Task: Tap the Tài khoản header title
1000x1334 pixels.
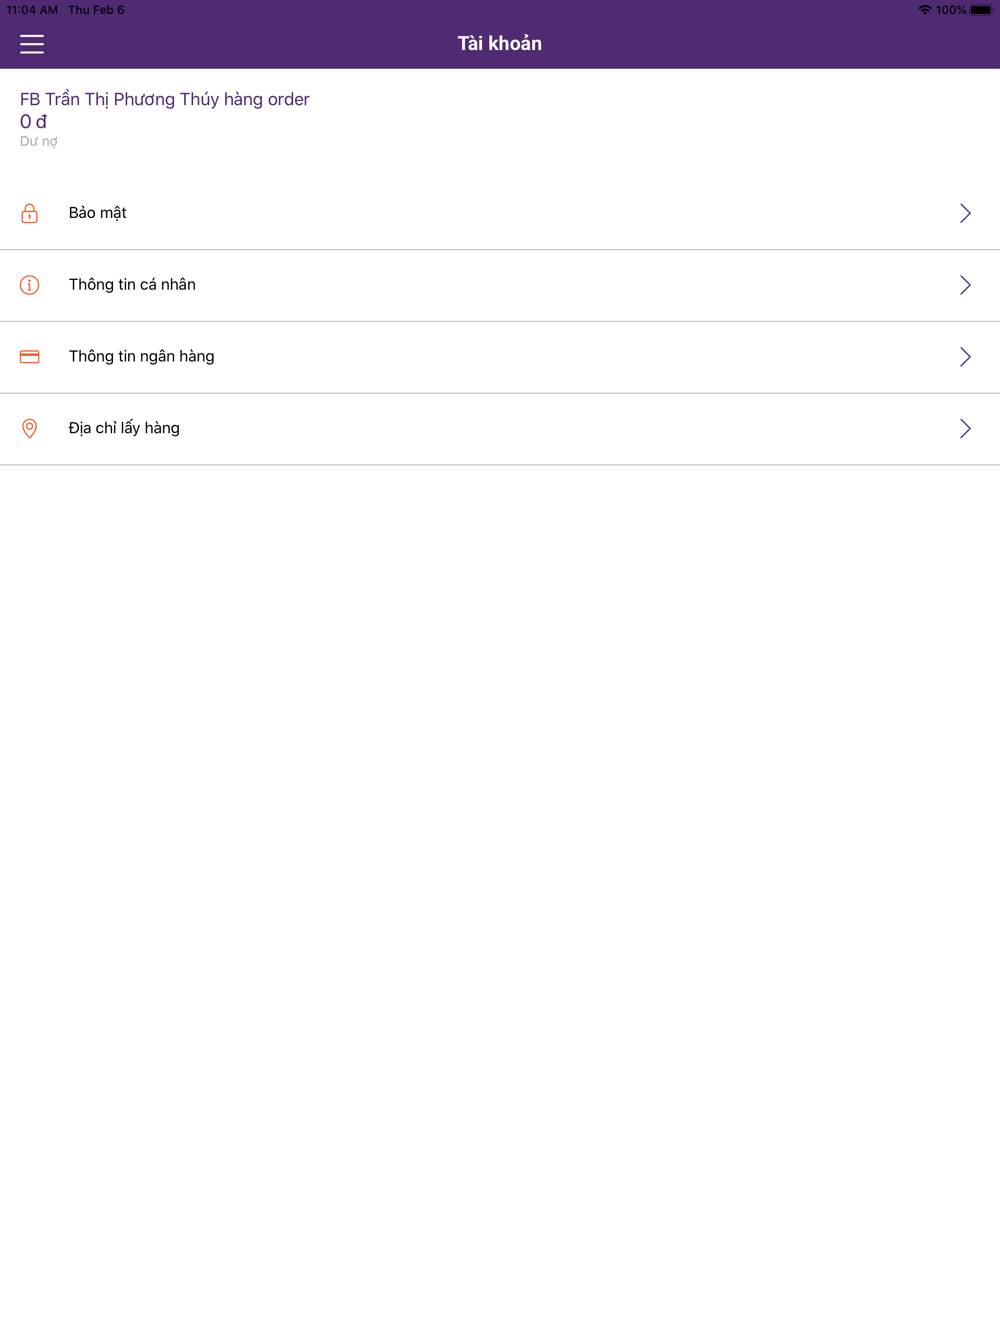Action: pos(500,43)
